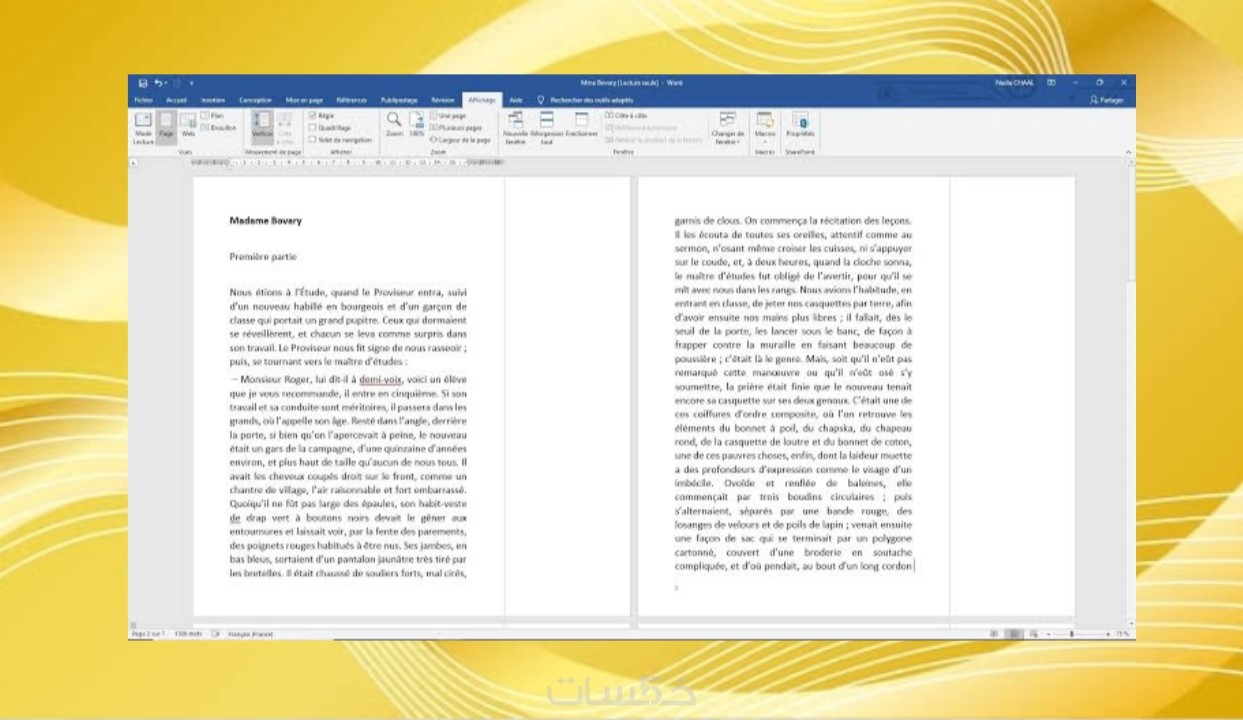
Task: Switch to Read Mode from status bar
Action: (x=995, y=634)
